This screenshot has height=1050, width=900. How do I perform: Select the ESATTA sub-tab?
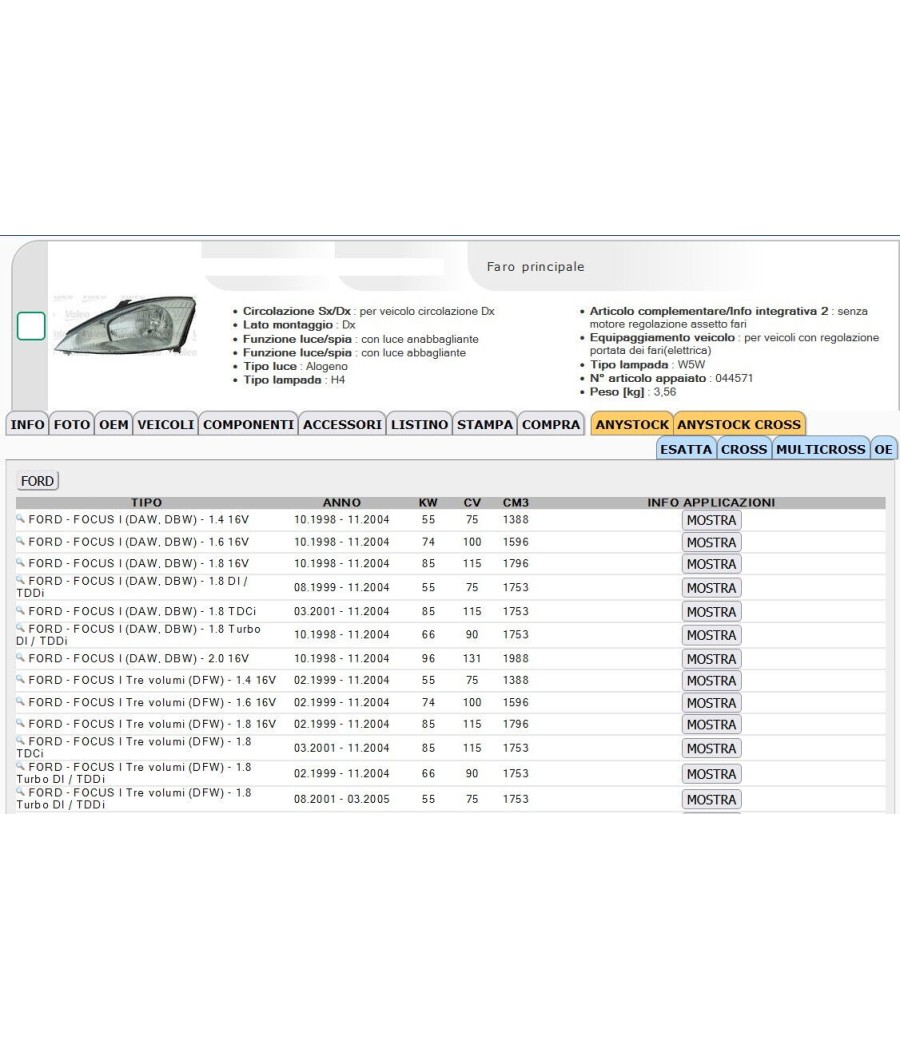coord(686,449)
